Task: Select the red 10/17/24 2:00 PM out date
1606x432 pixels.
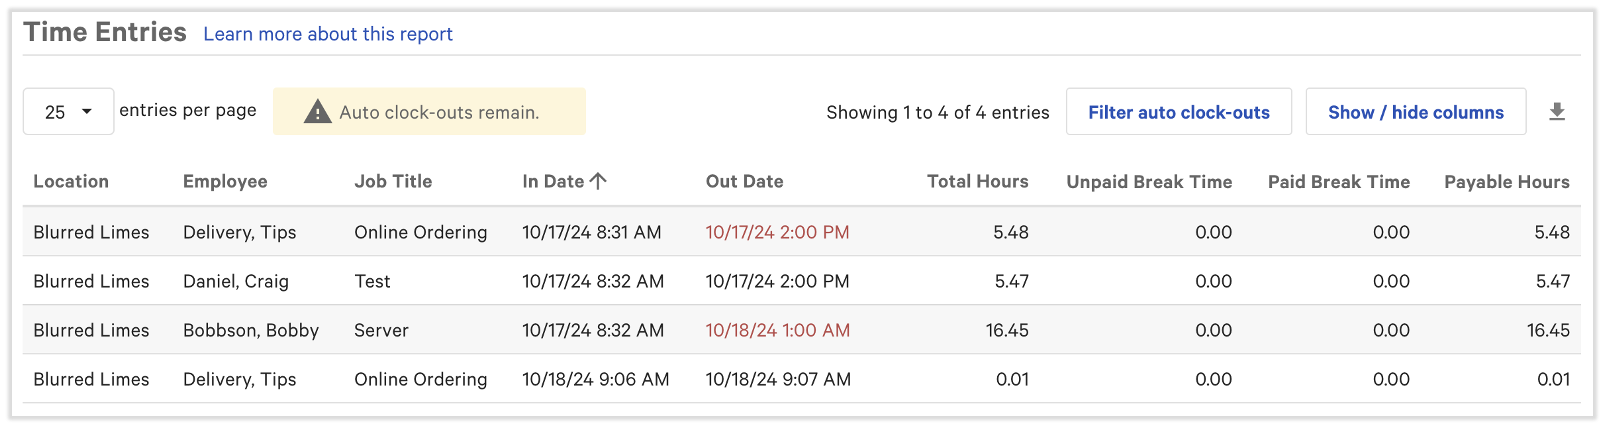Action: 777,232
